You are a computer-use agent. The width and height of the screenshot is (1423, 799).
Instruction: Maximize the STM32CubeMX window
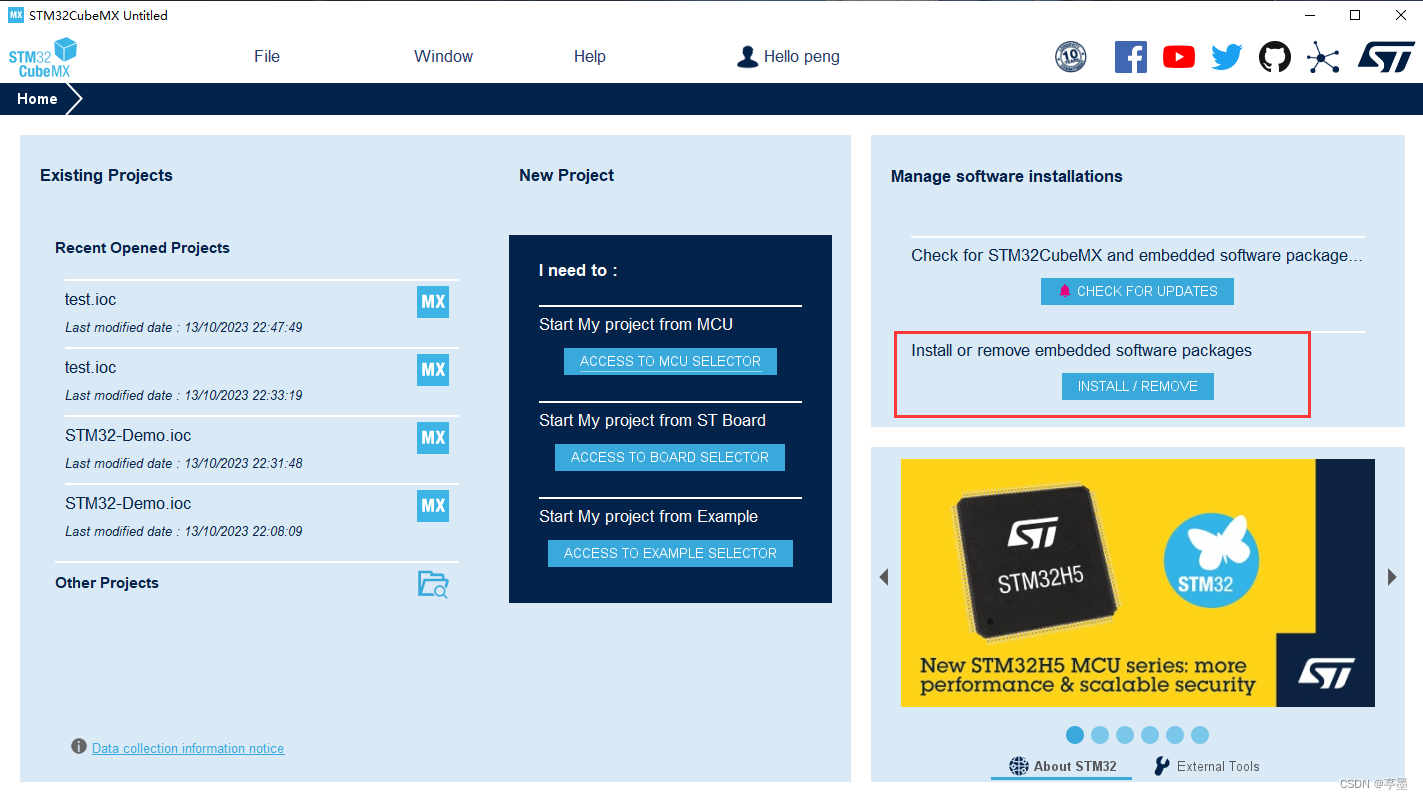pos(1355,15)
